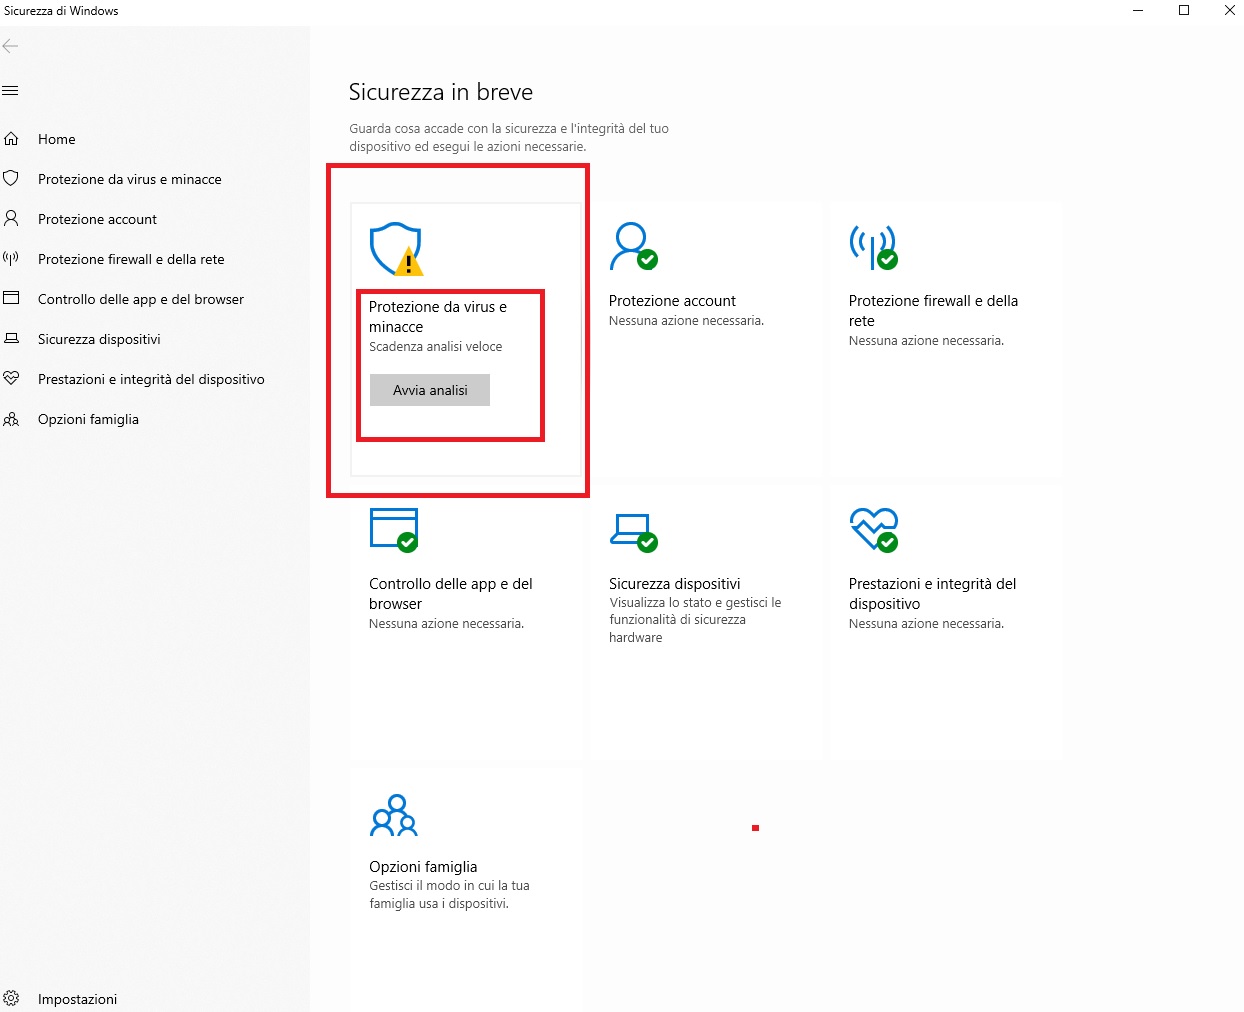Image resolution: width=1244 pixels, height=1012 pixels.
Task: Click the firewall antenna icon in sidebar
Action: [12, 258]
